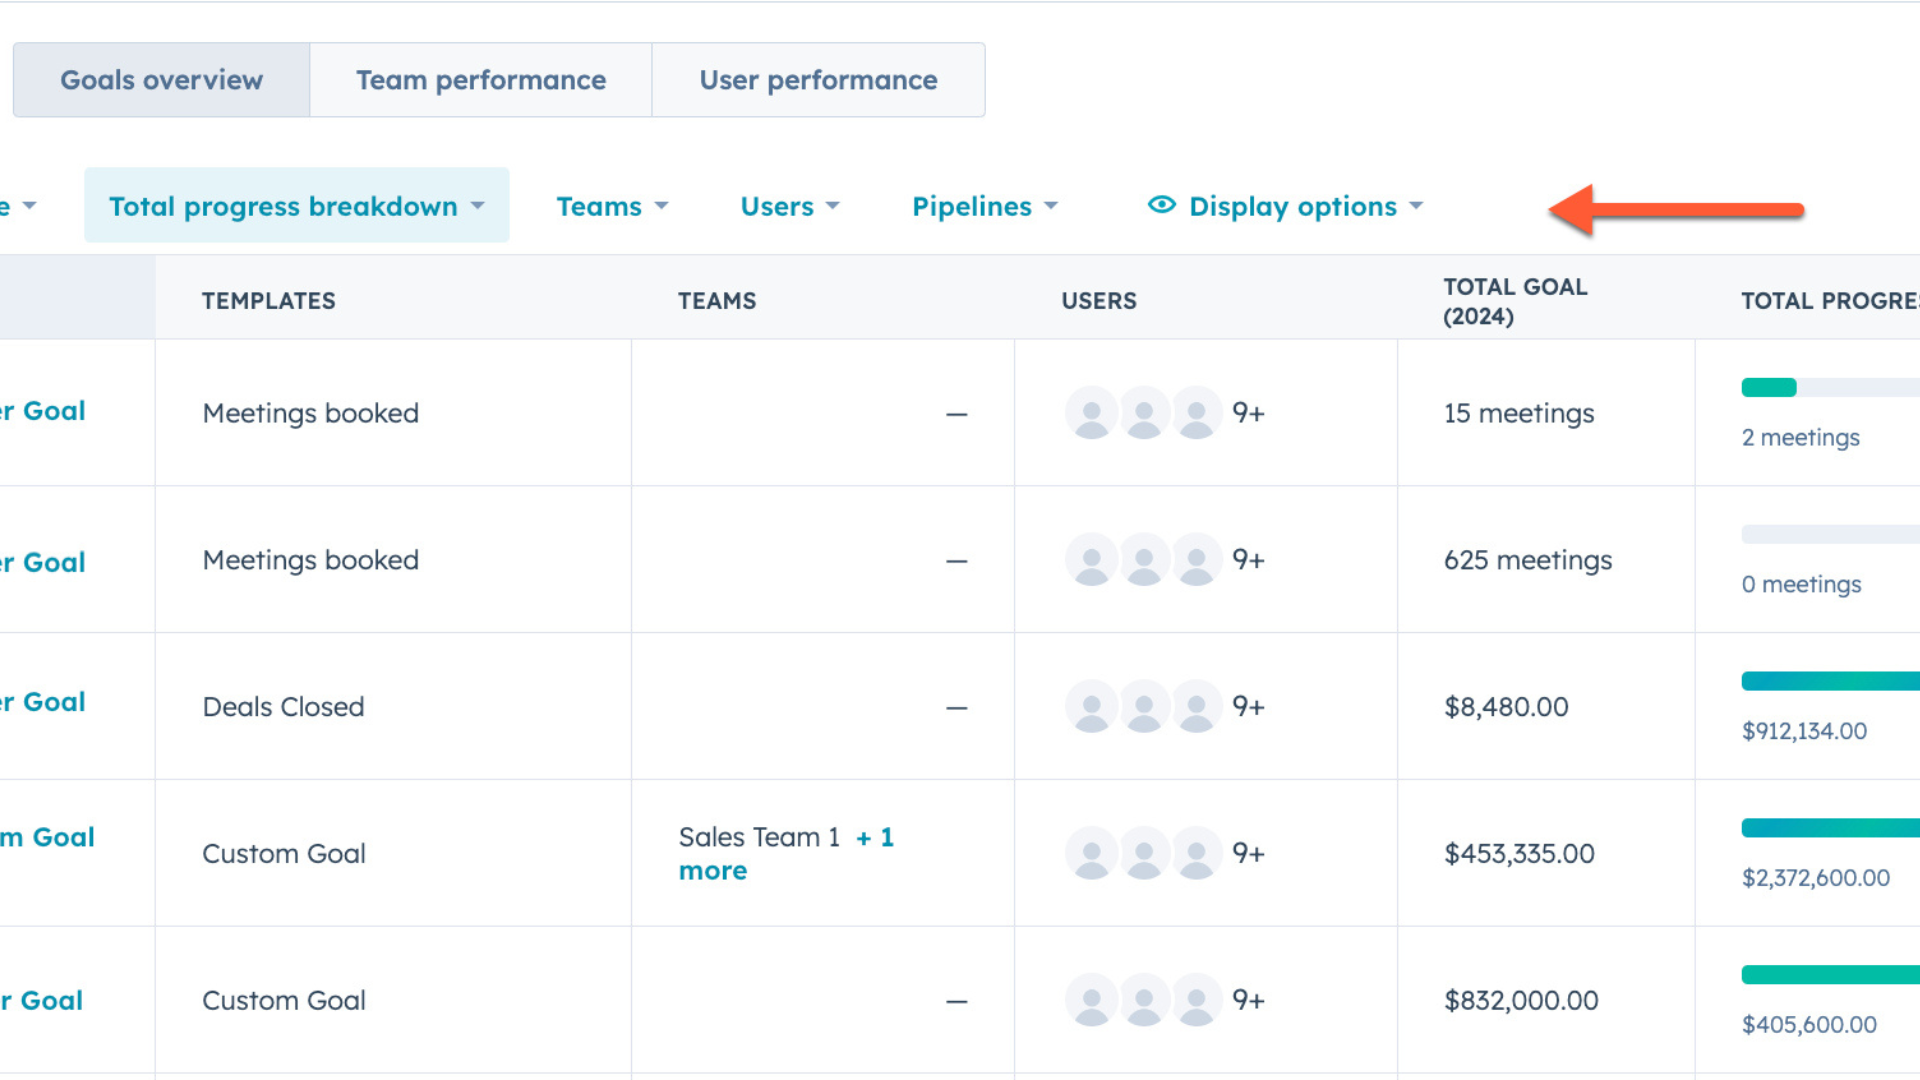The height and width of the screenshot is (1080, 1920).
Task: Switch to the User performance tab
Action: [x=818, y=80]
